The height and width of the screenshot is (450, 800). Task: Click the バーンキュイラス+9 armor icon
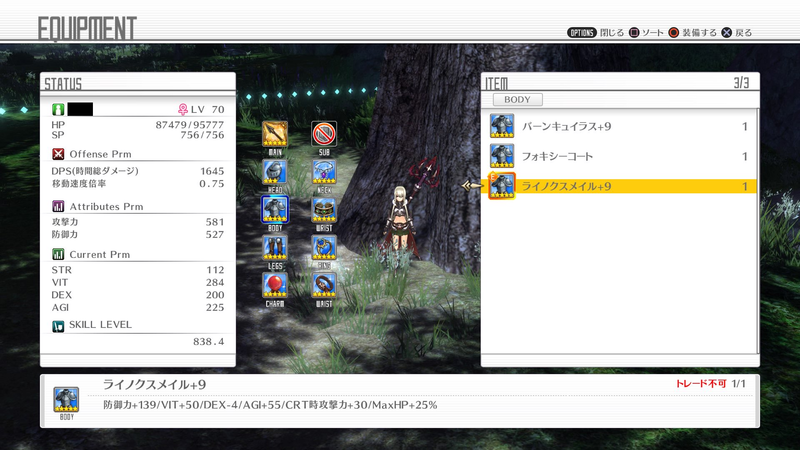(x=502, y=126)
